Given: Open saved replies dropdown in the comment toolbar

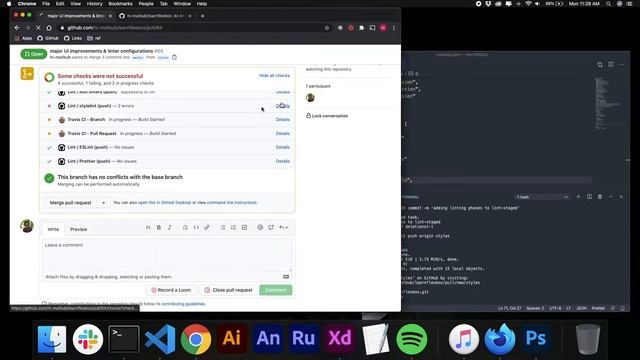Looking at the screenshot, I should 283,227.
